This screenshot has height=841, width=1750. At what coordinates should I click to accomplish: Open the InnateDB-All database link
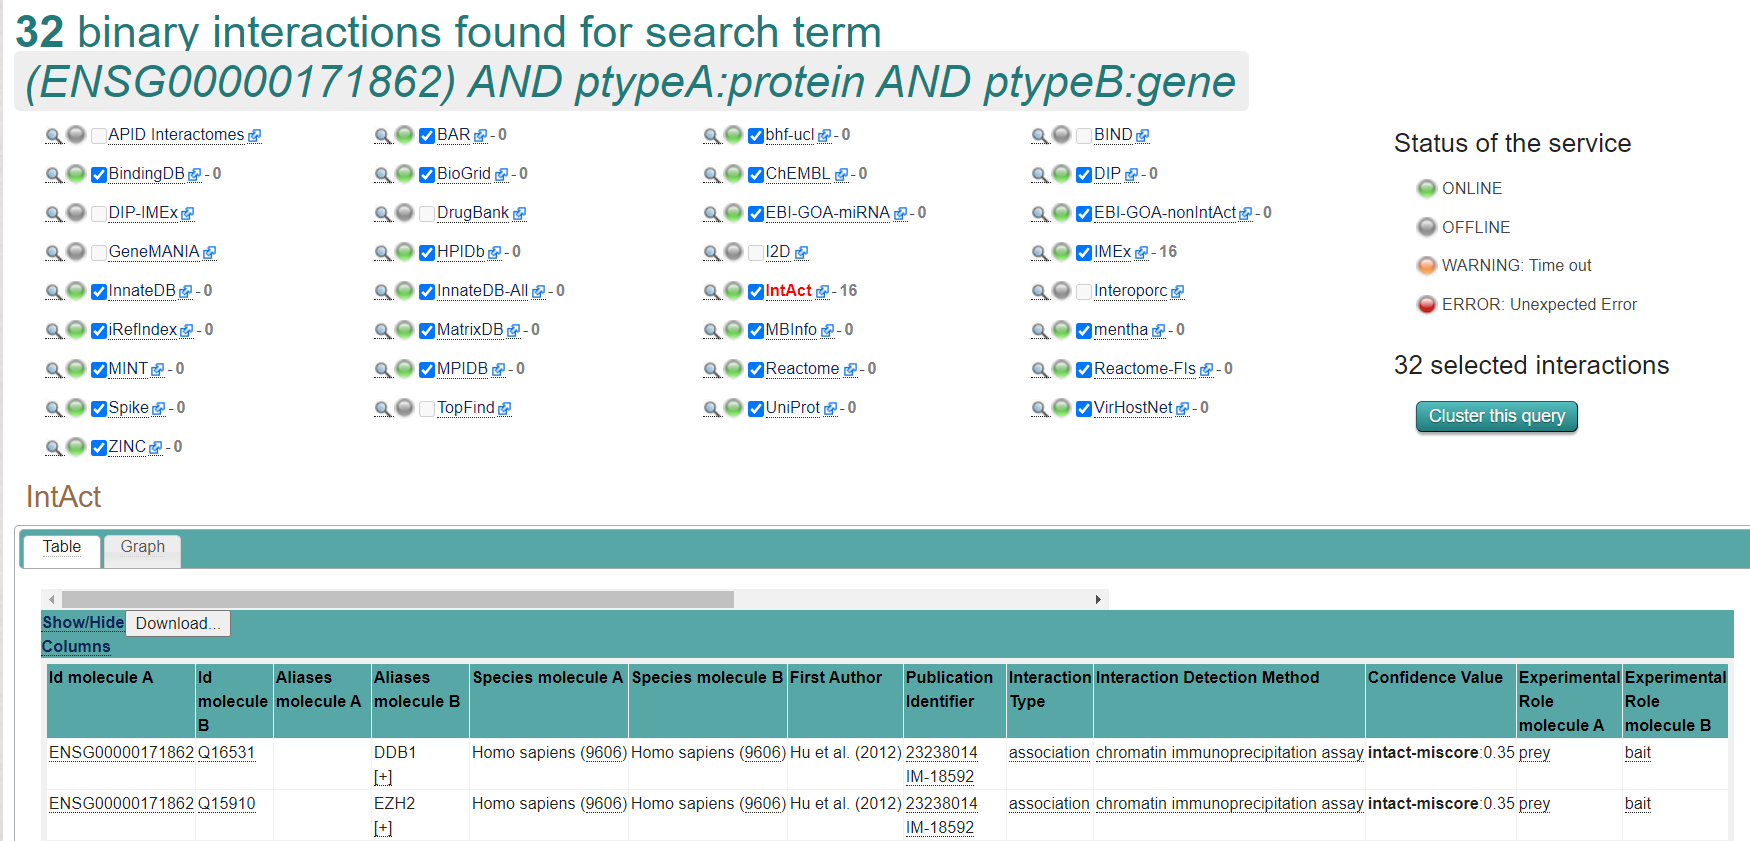pyautogui.click(x=482, y=291)
